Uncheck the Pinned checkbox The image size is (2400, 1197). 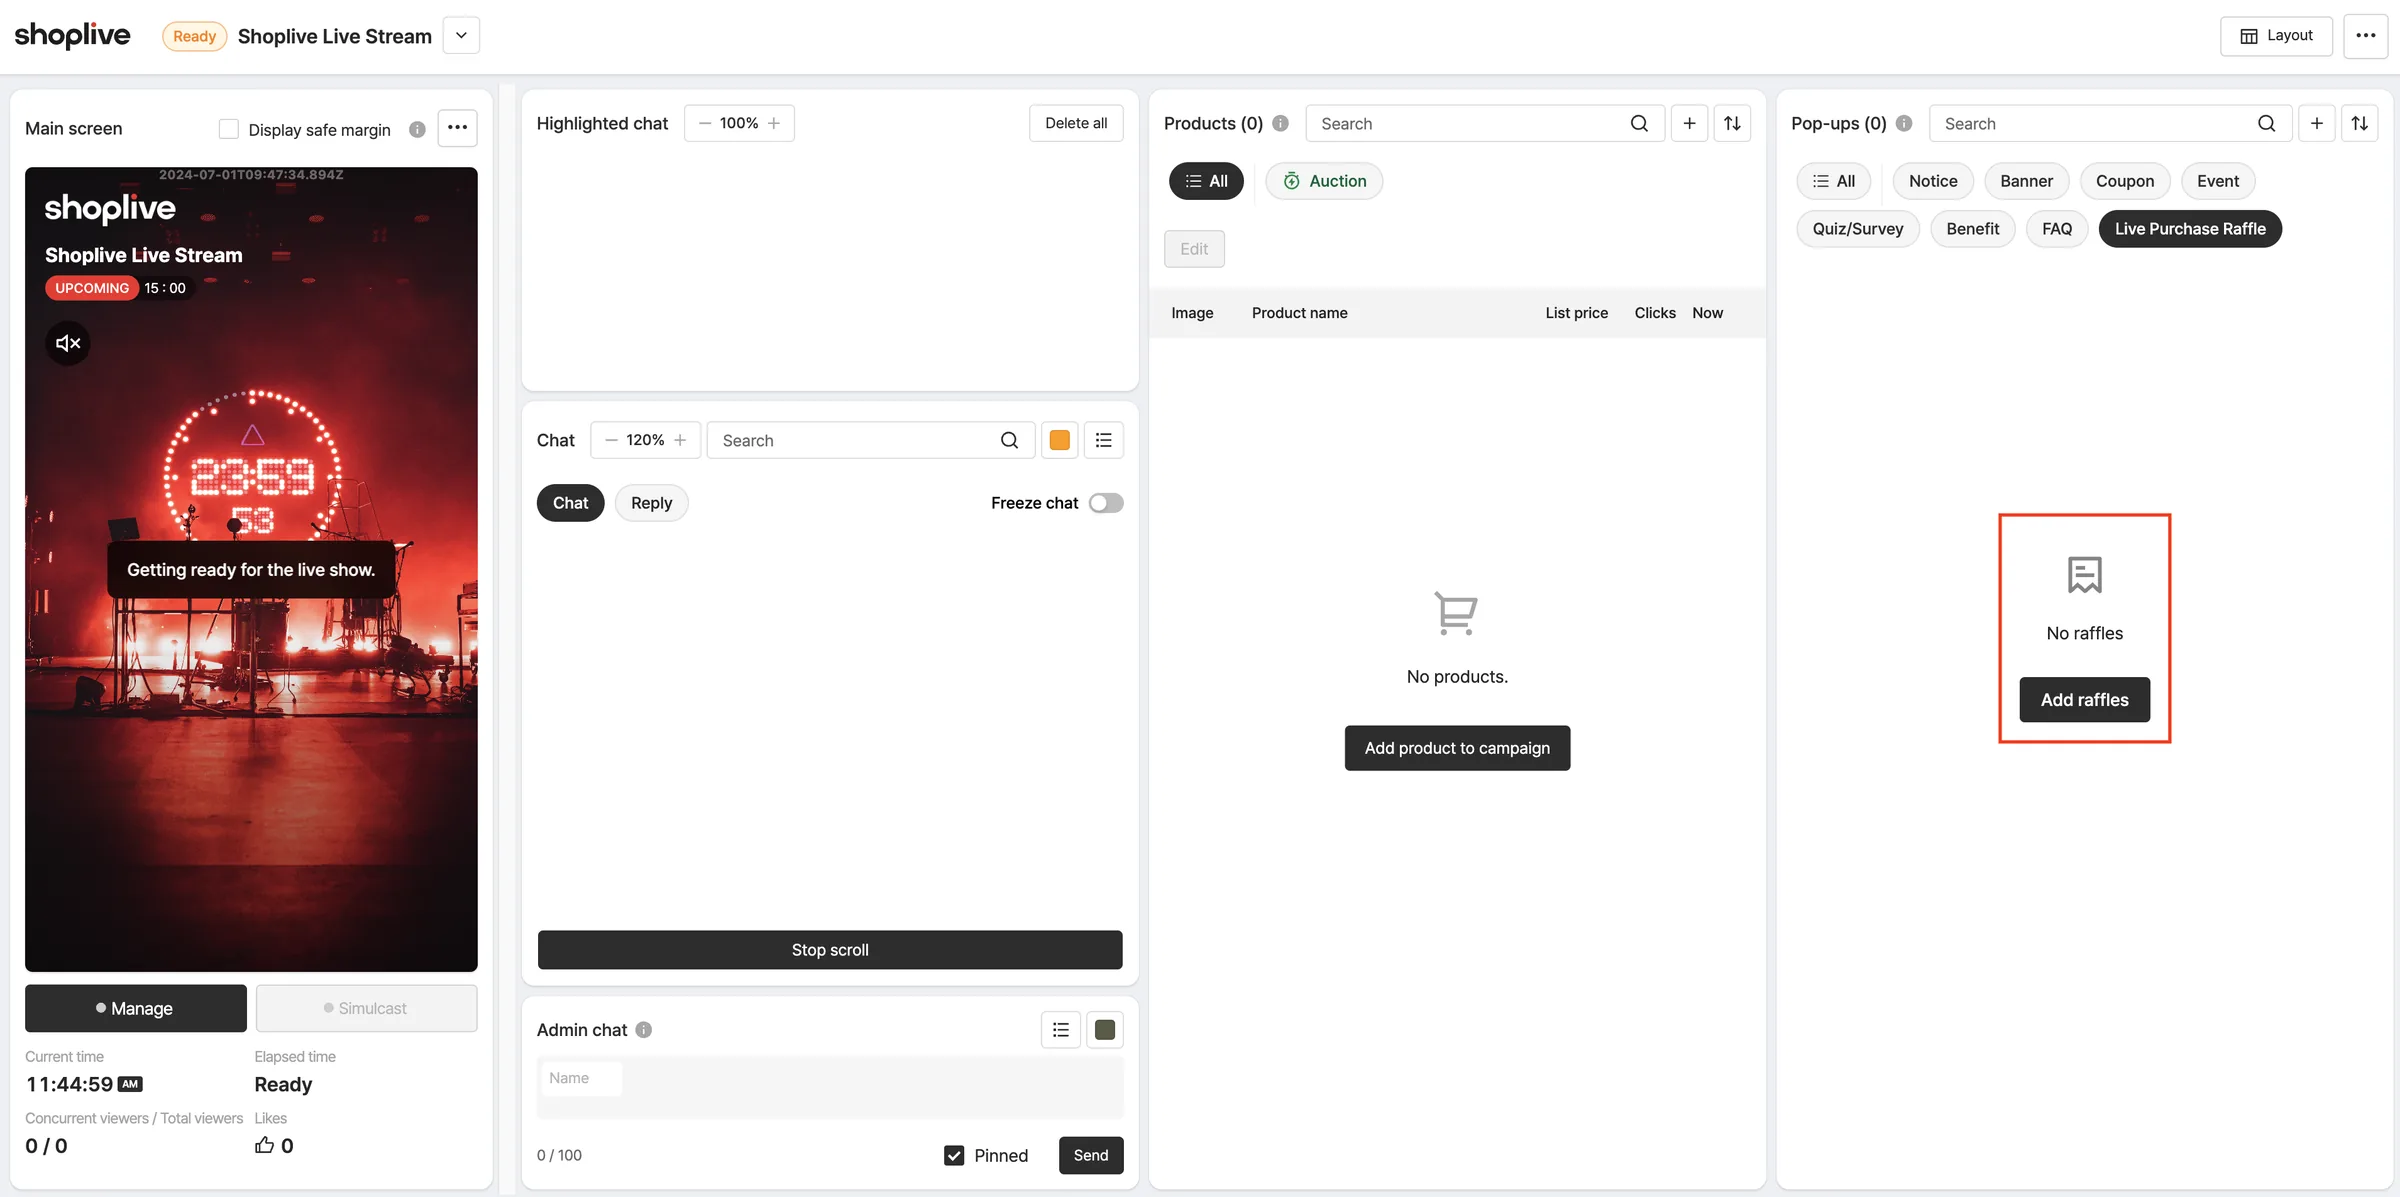[x=954, y=1155]
